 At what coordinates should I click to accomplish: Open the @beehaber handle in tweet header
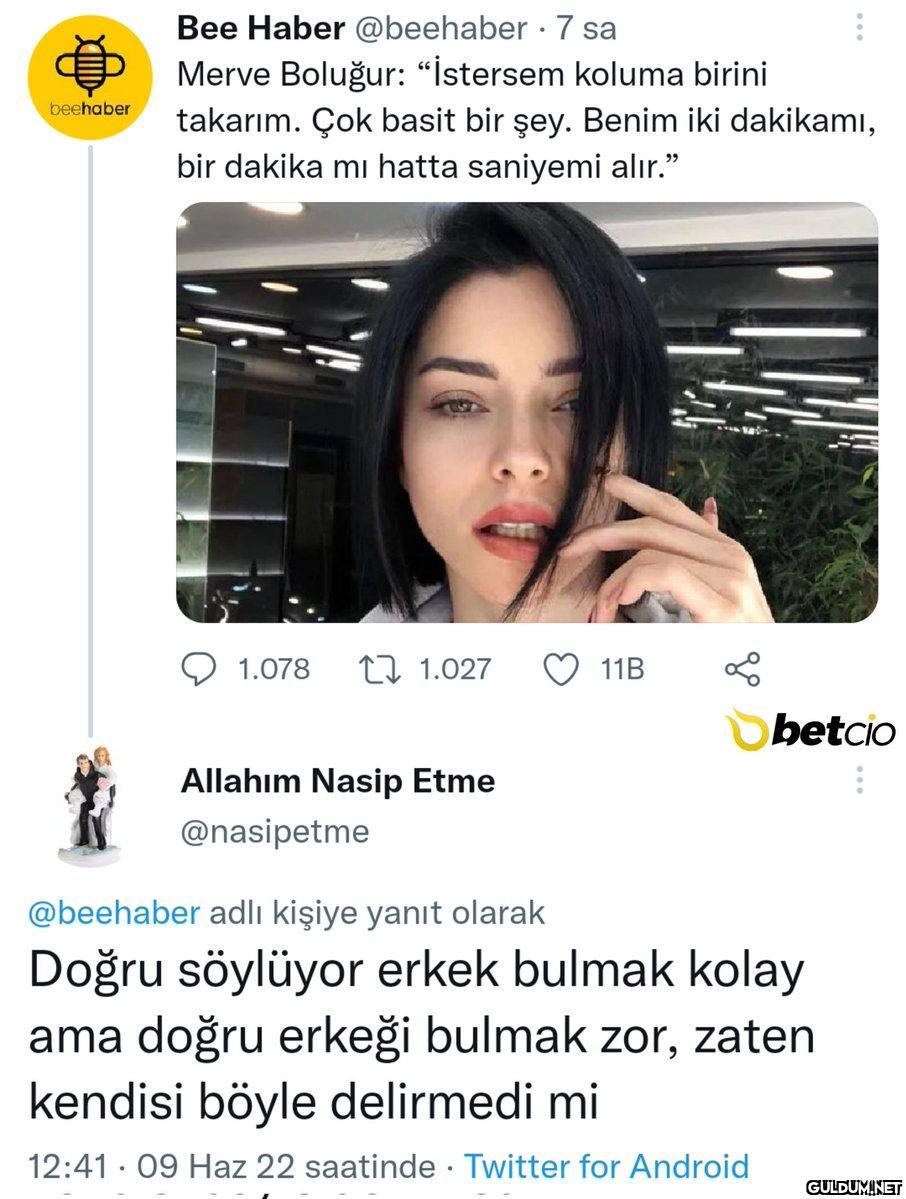click(440, 28)
